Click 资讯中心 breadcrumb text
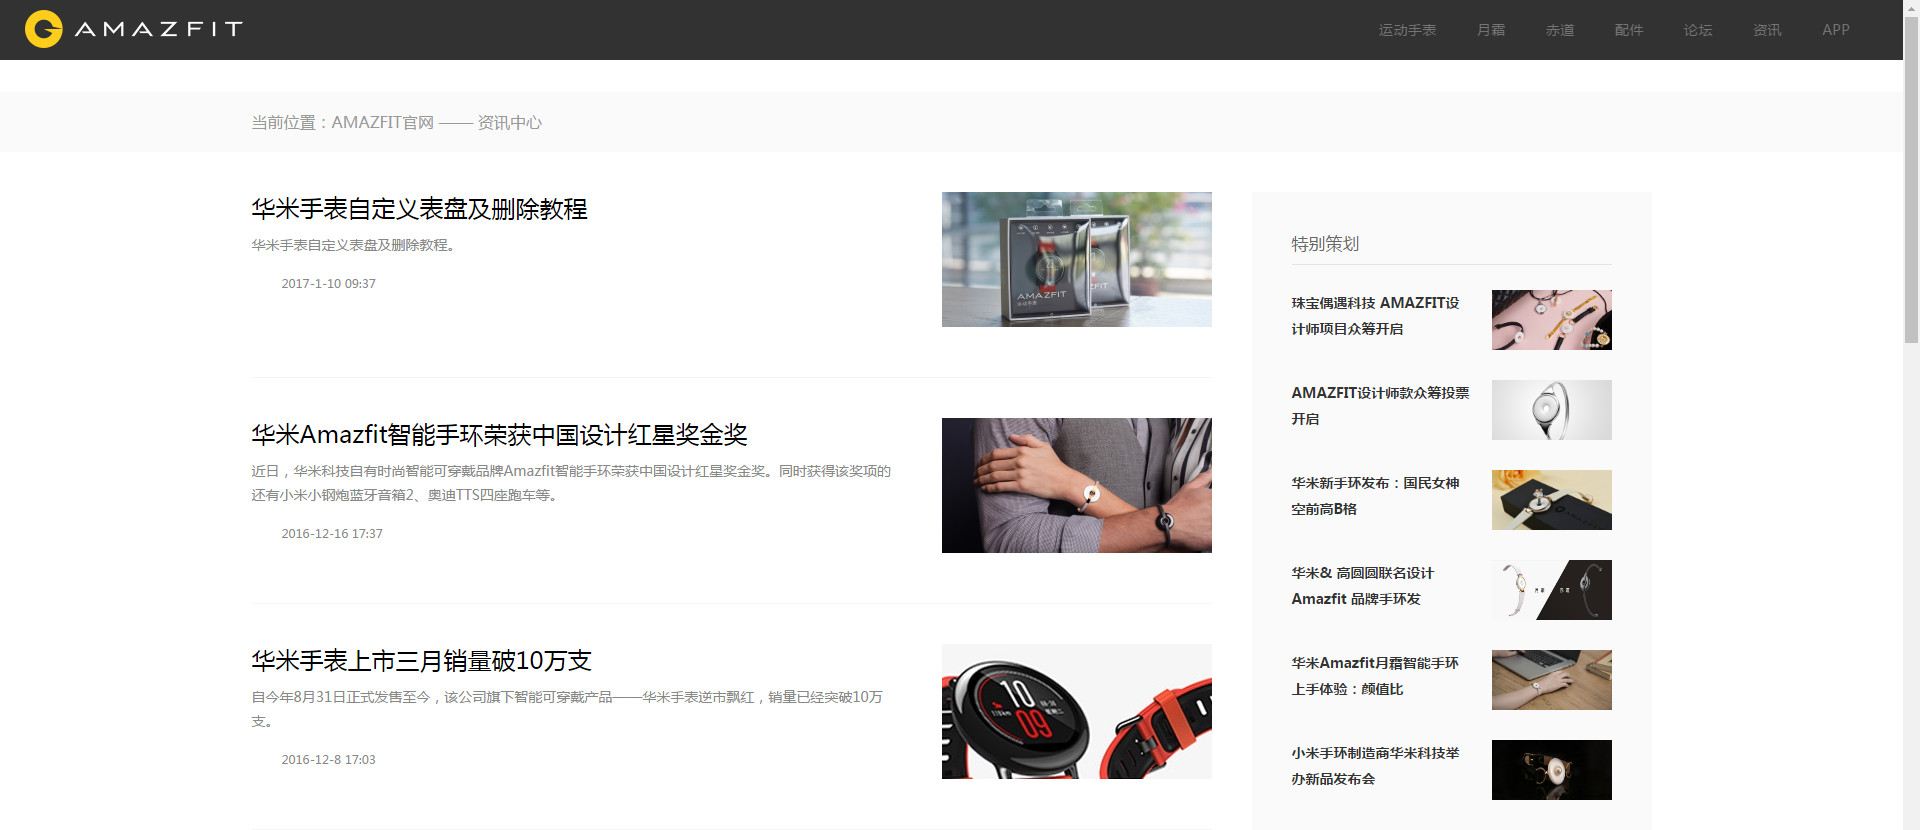1920x830 pixels. pyautogui.click(x=509, y=122)
